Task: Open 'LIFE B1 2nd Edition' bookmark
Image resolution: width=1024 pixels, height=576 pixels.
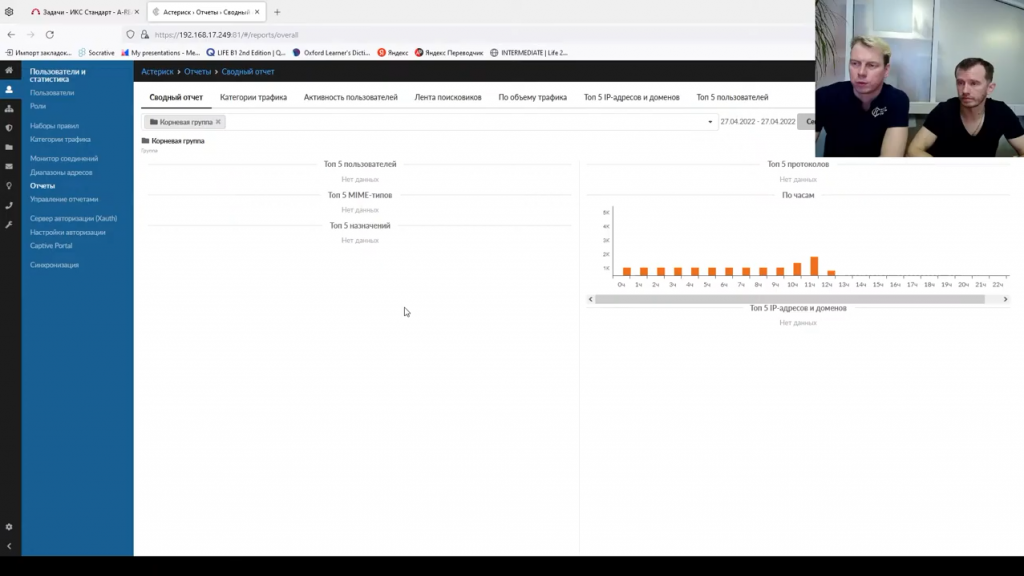Action: tap(246, 53)
